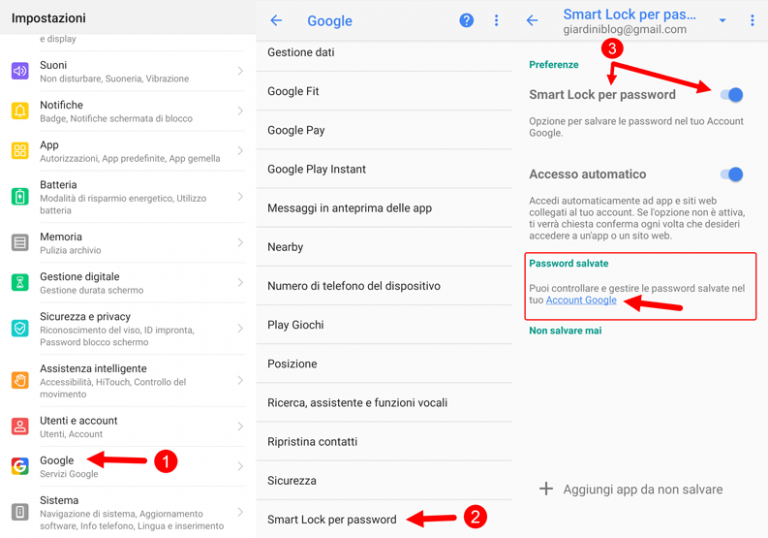The image size is (768, 538).
Task: Click Google title in middle header
Action: [x=330, y=21]
